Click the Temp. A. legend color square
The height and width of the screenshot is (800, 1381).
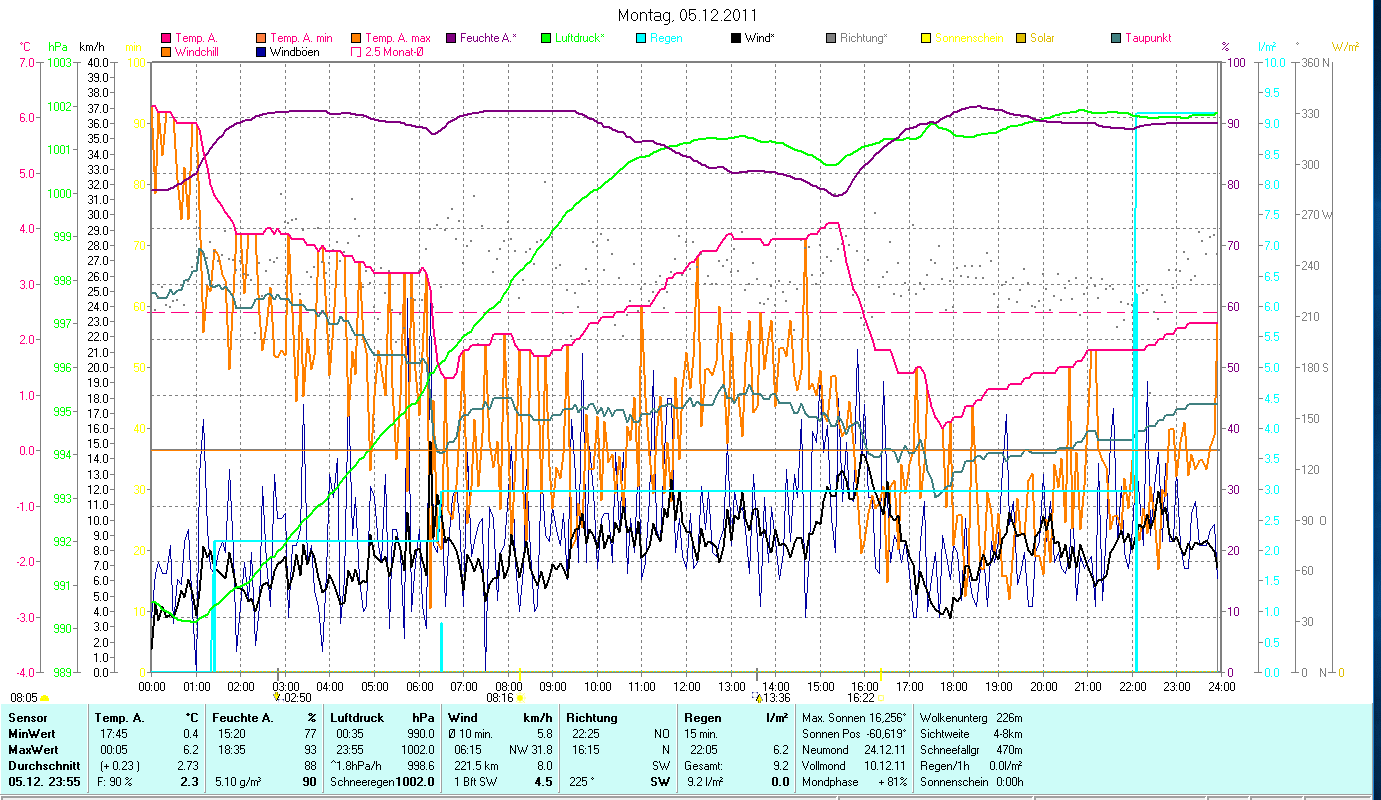point(166,39)
